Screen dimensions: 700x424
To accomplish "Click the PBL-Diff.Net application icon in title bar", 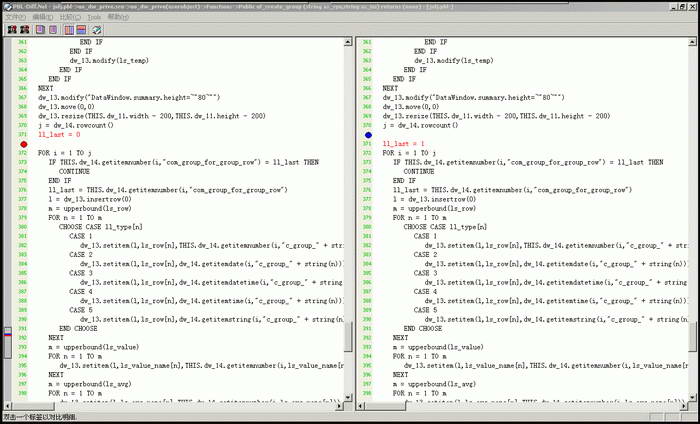I will tap(7, 6).
